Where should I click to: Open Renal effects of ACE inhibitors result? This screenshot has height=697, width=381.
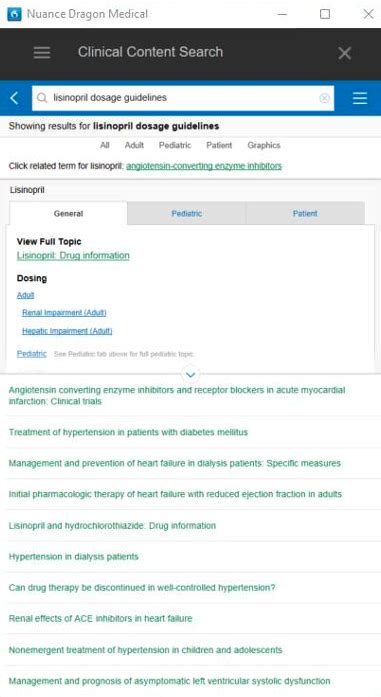(100, 618)
